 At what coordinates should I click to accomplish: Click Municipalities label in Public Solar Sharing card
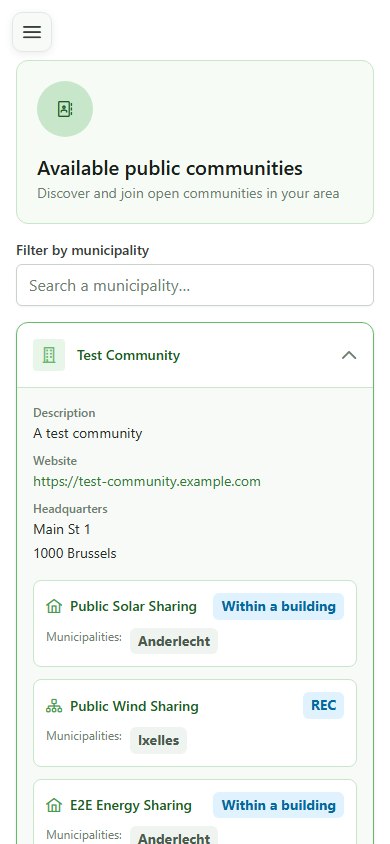tap(84, 637)
